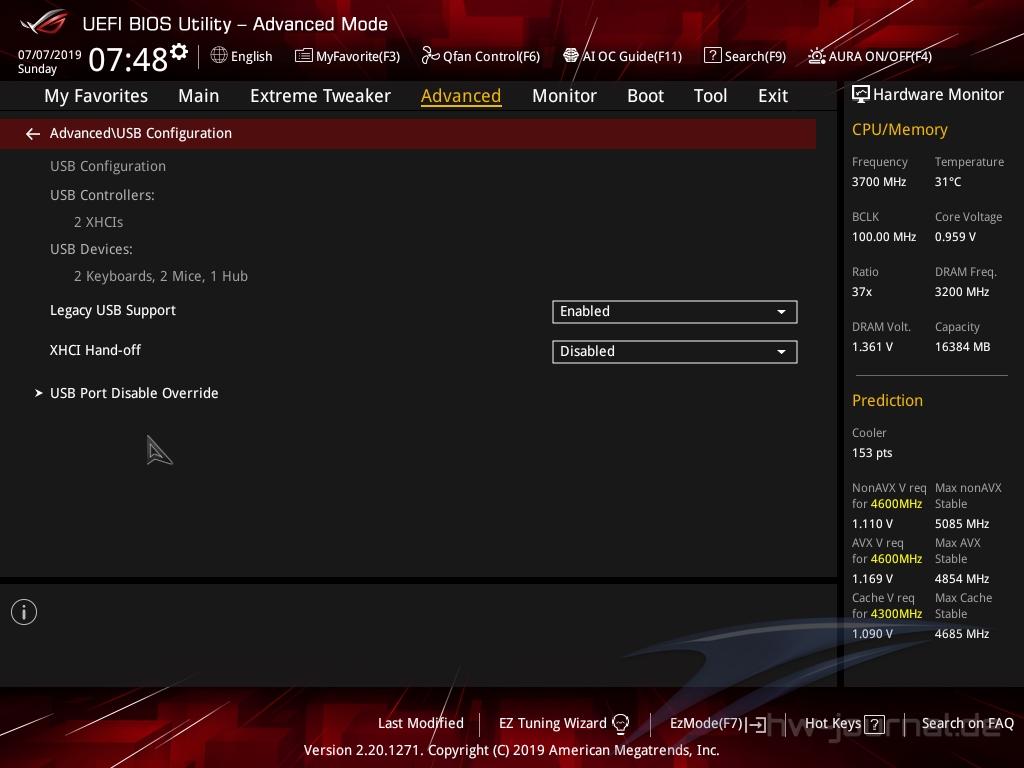Click the 4685 MHz Max Cache value
This screenshot has width=1024, height=768.
961,633
